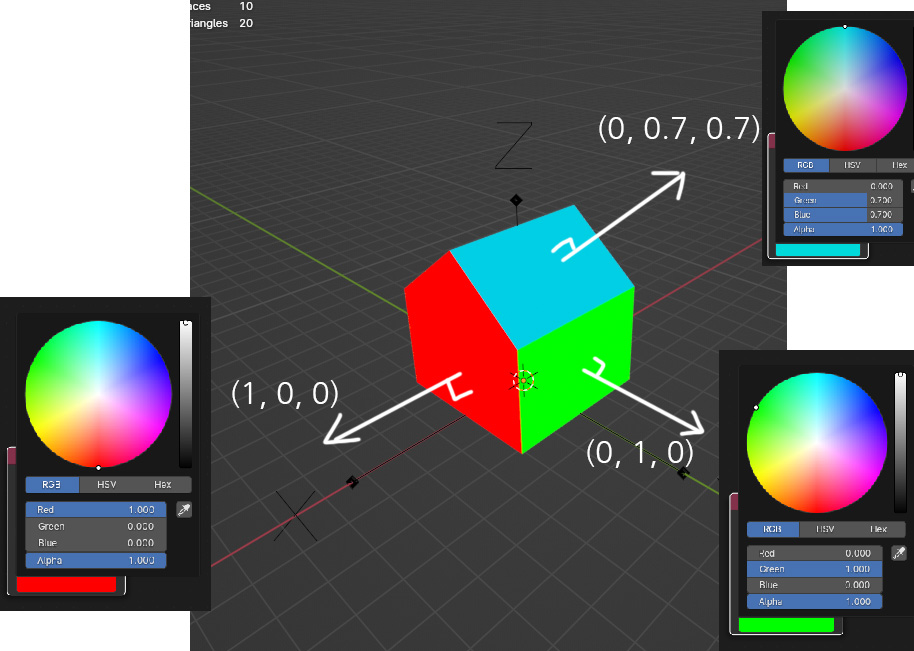Click the cyan color swatch under the top picker
This screenshot has width=914, height=651.
tap(819, 249)
